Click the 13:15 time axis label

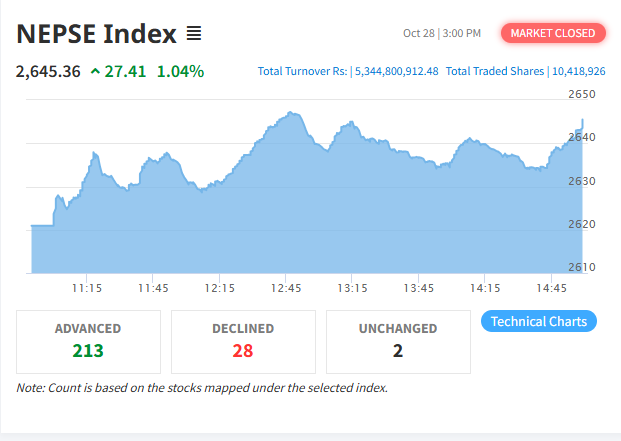click(x=352, y=288)
